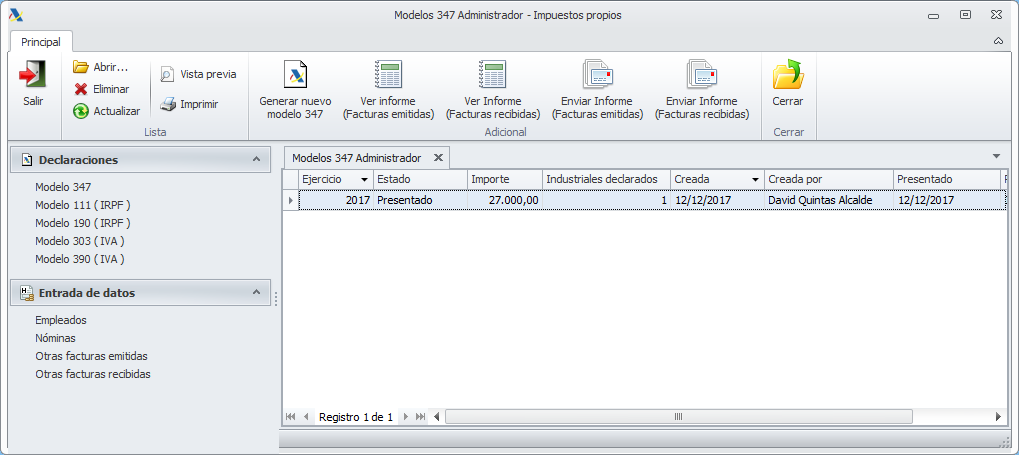Viewport: 1019px width, 455px height.
Task: Select the 2017 Ejercicio cell
Action: [x=336, y=200]
